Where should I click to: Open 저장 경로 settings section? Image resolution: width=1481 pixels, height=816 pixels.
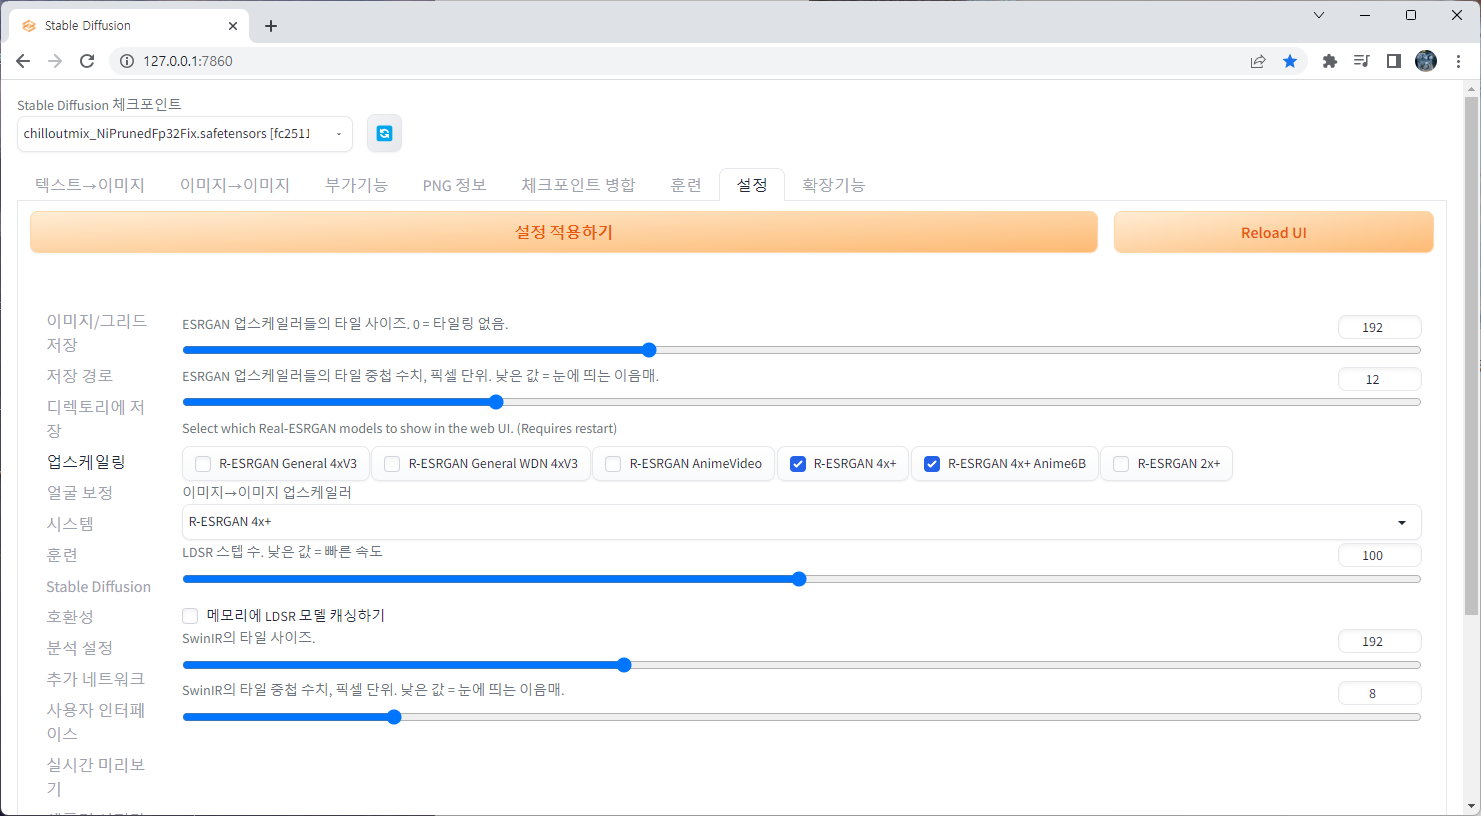(x=79, y=376)
